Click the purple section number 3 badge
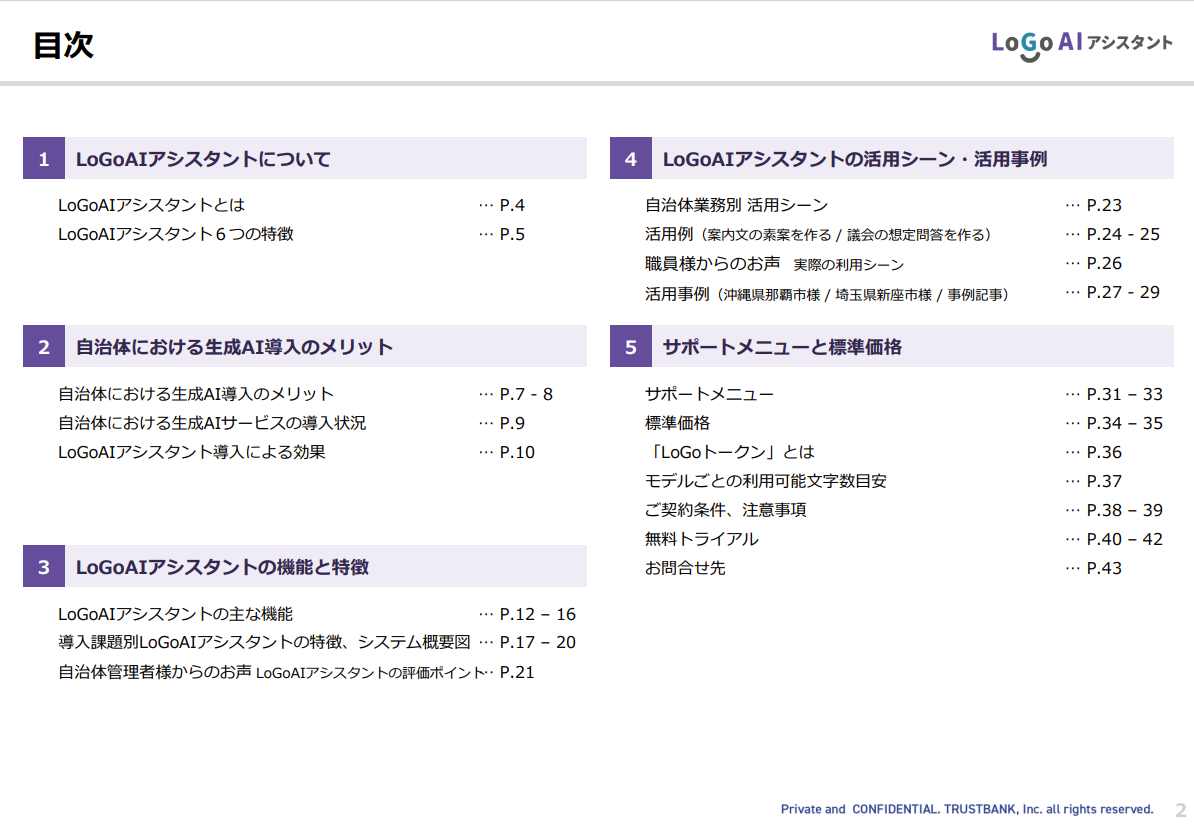Image resolution: width=1194 pixels, height=828 pixels. click(x=44, y=567)
